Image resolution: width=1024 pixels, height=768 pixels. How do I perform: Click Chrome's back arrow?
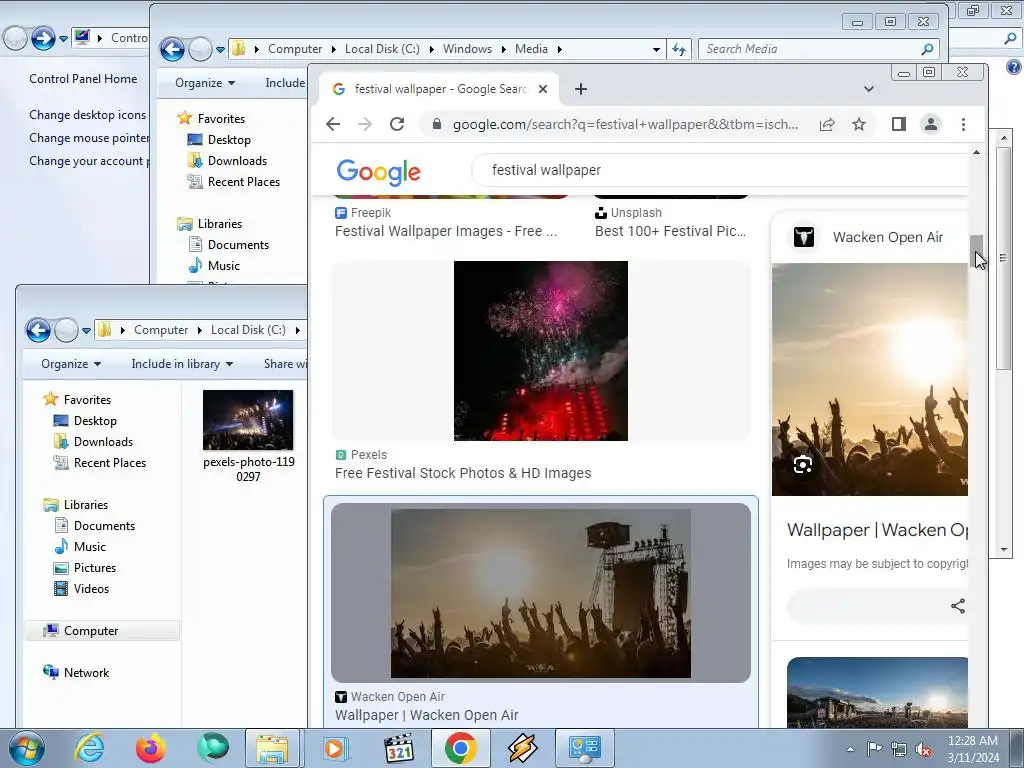tap(332, 124)
